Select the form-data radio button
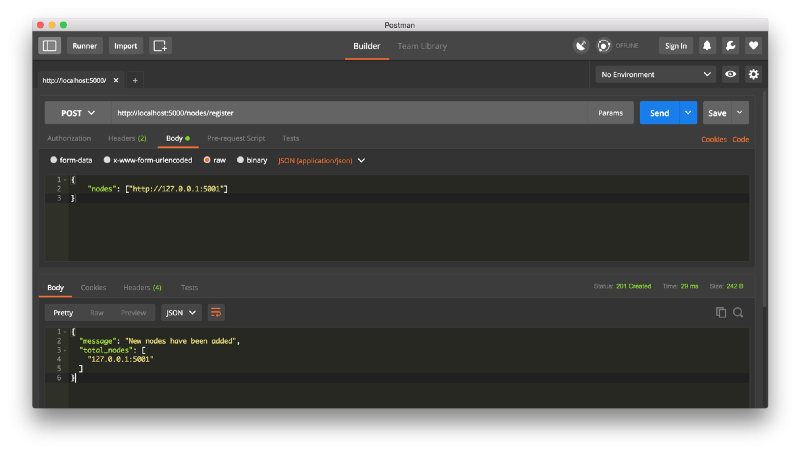 point(54,160)
